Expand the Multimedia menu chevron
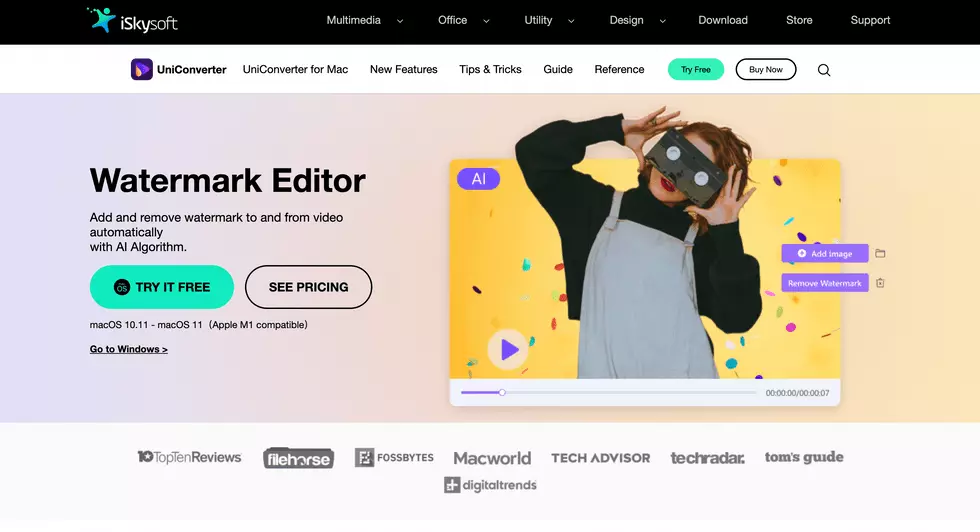Image resolution: width=980 pixels, height=532 pixels. (400, 21)
